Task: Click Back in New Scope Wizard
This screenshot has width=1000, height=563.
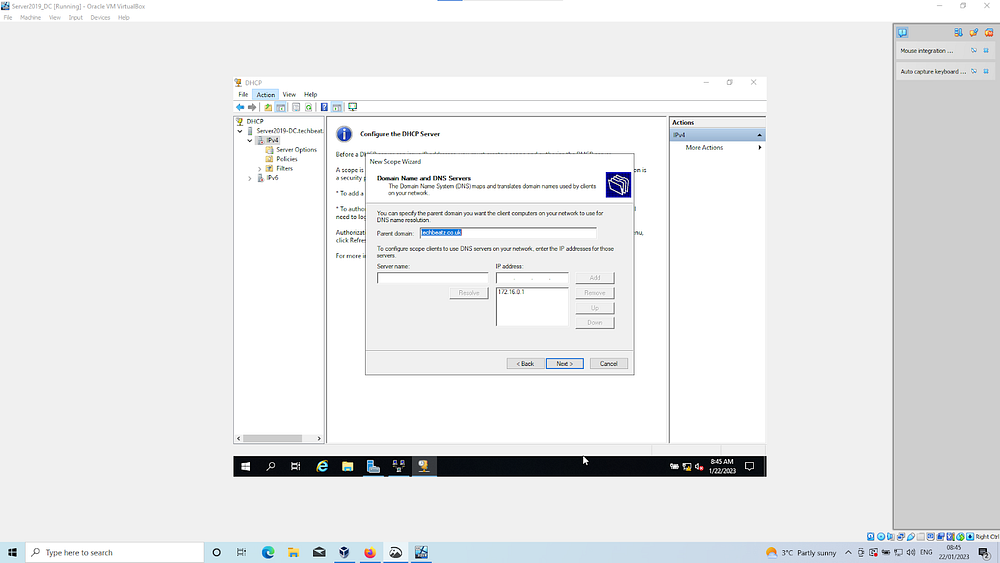Action: pos(526,363)
